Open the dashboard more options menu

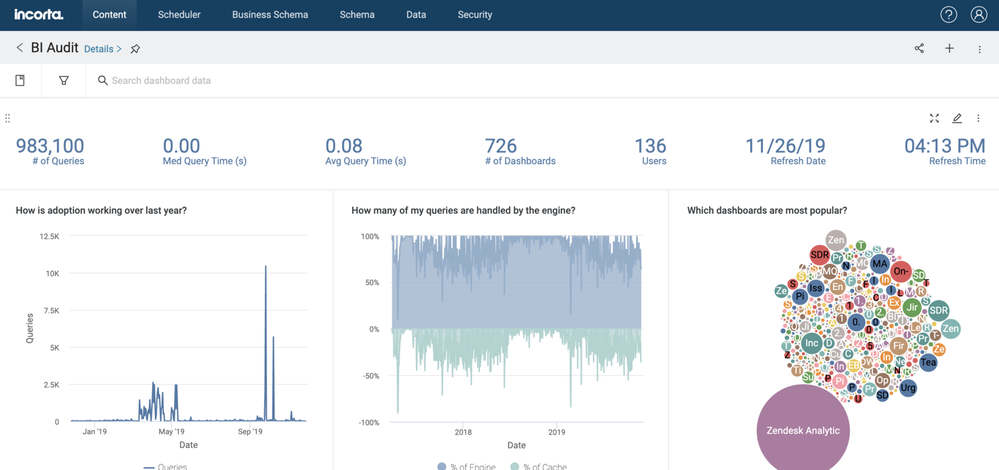(x=979, y=49)
